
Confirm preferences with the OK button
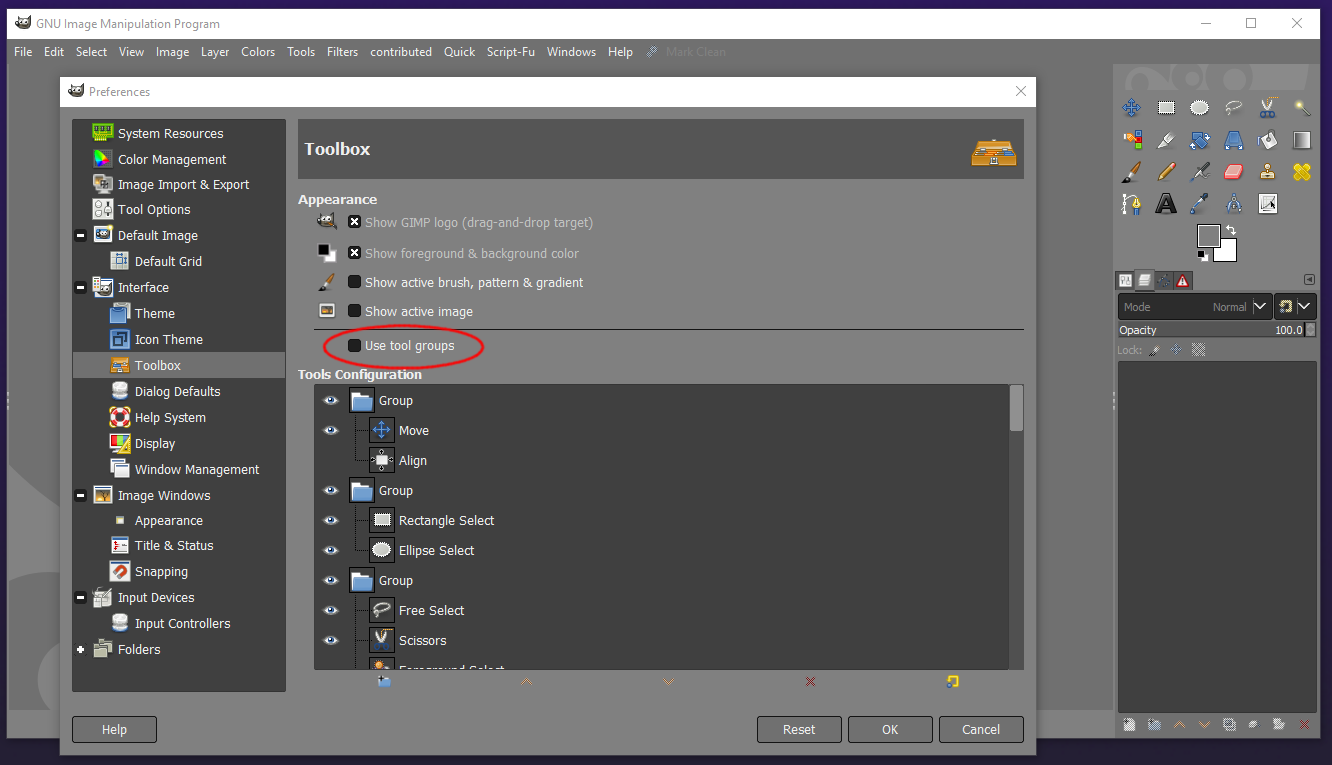click(890, 729)
